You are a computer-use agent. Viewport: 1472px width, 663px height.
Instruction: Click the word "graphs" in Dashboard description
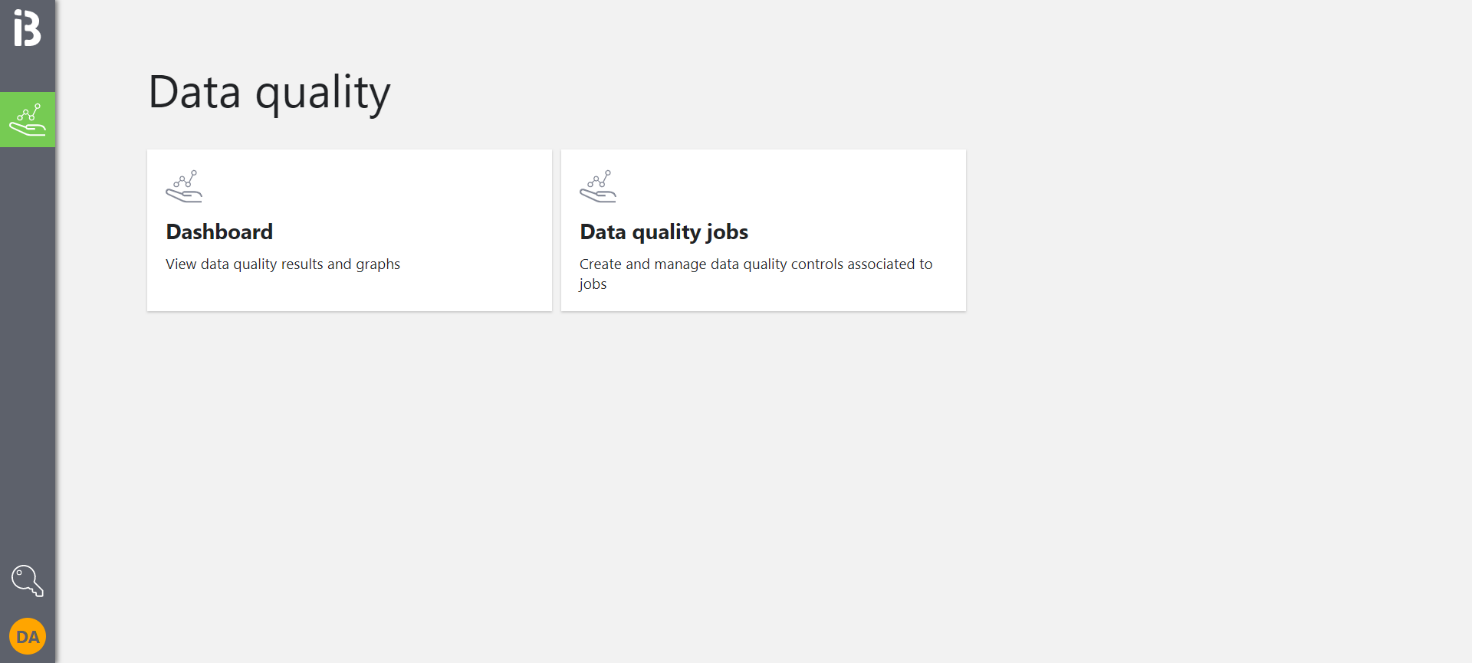378,264
